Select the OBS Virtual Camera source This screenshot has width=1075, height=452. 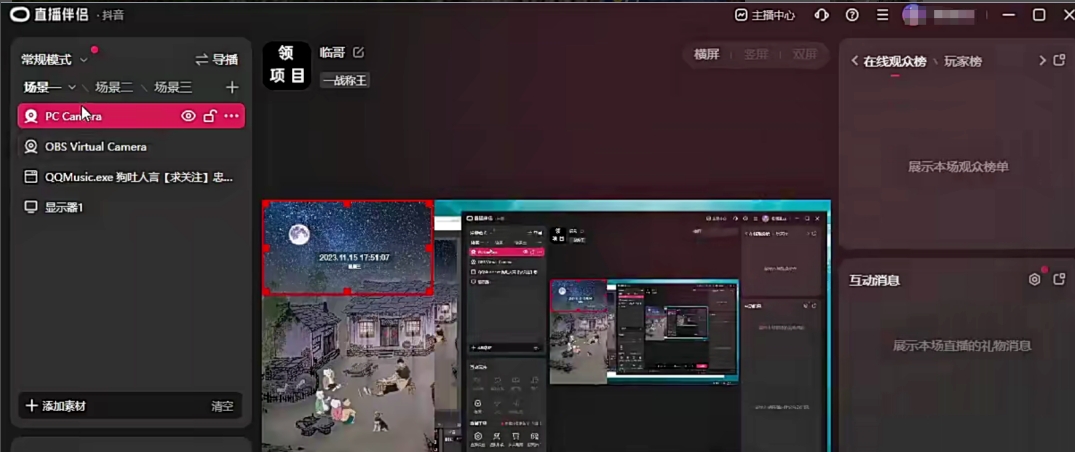[95, 147]
